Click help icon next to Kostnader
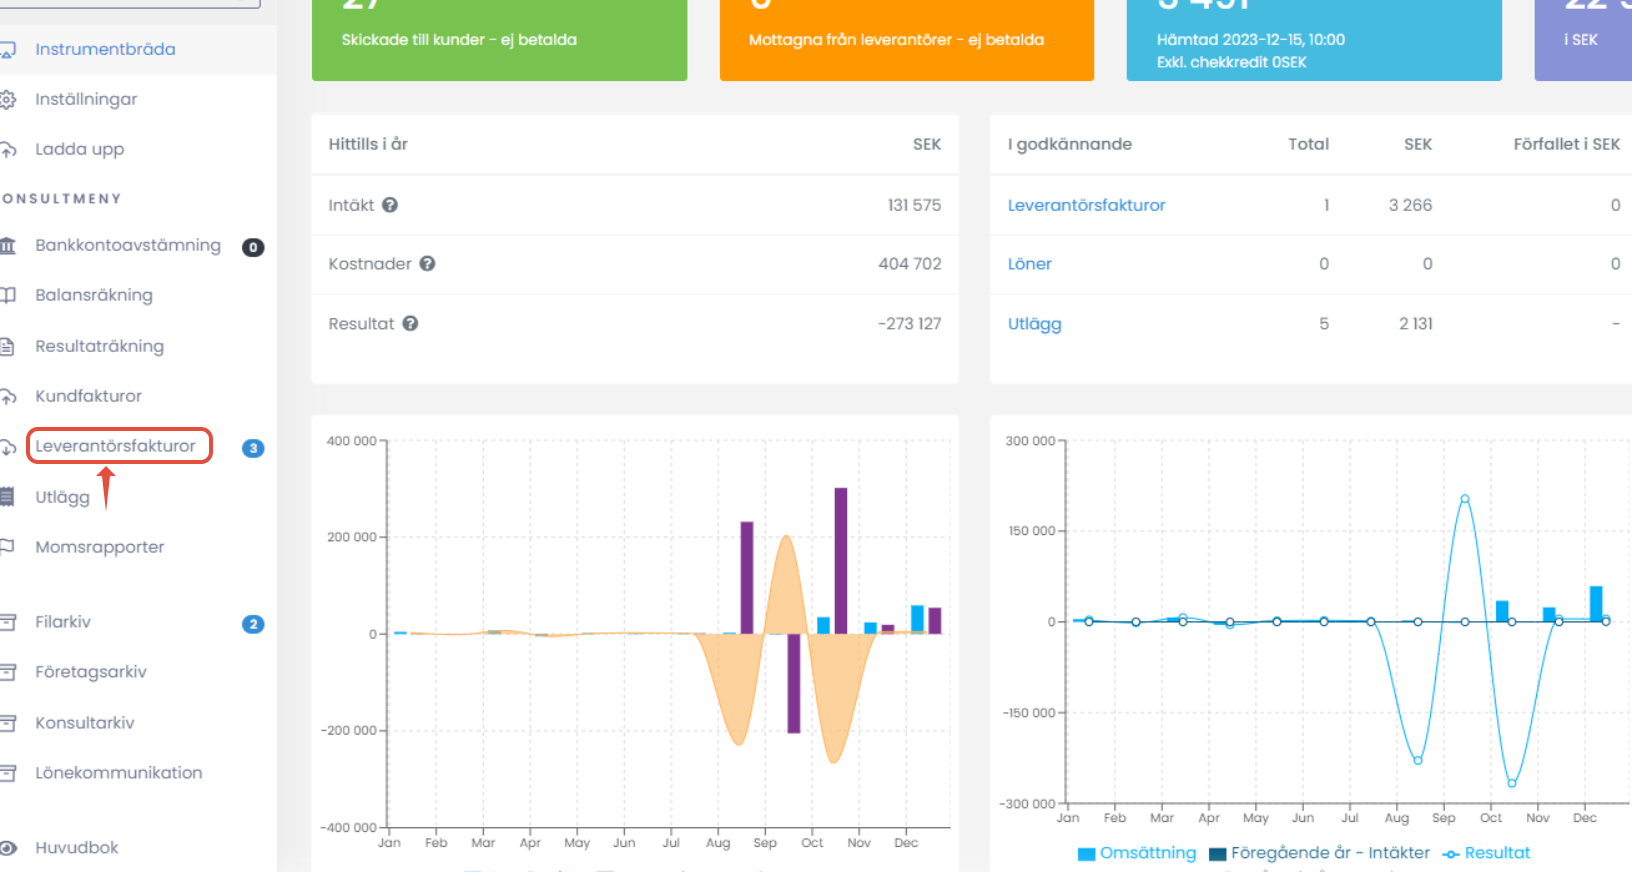Viewport: 1632px width, 872px height. click(x=427, y=264)
